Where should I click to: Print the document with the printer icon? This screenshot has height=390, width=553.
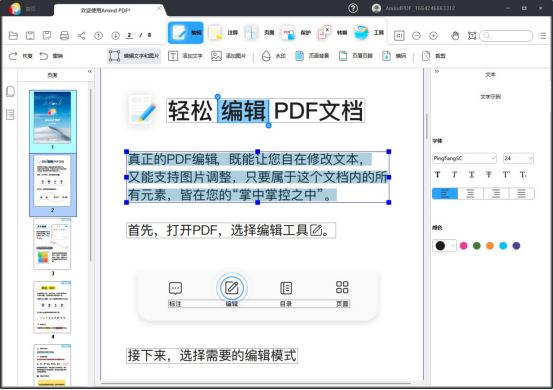(x=64, y=35)
